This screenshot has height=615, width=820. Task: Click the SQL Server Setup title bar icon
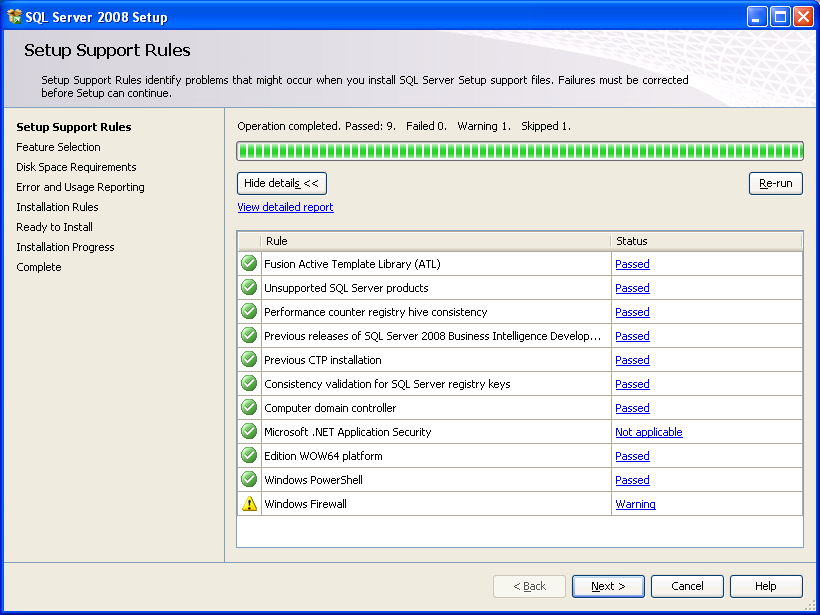(14, 17)
